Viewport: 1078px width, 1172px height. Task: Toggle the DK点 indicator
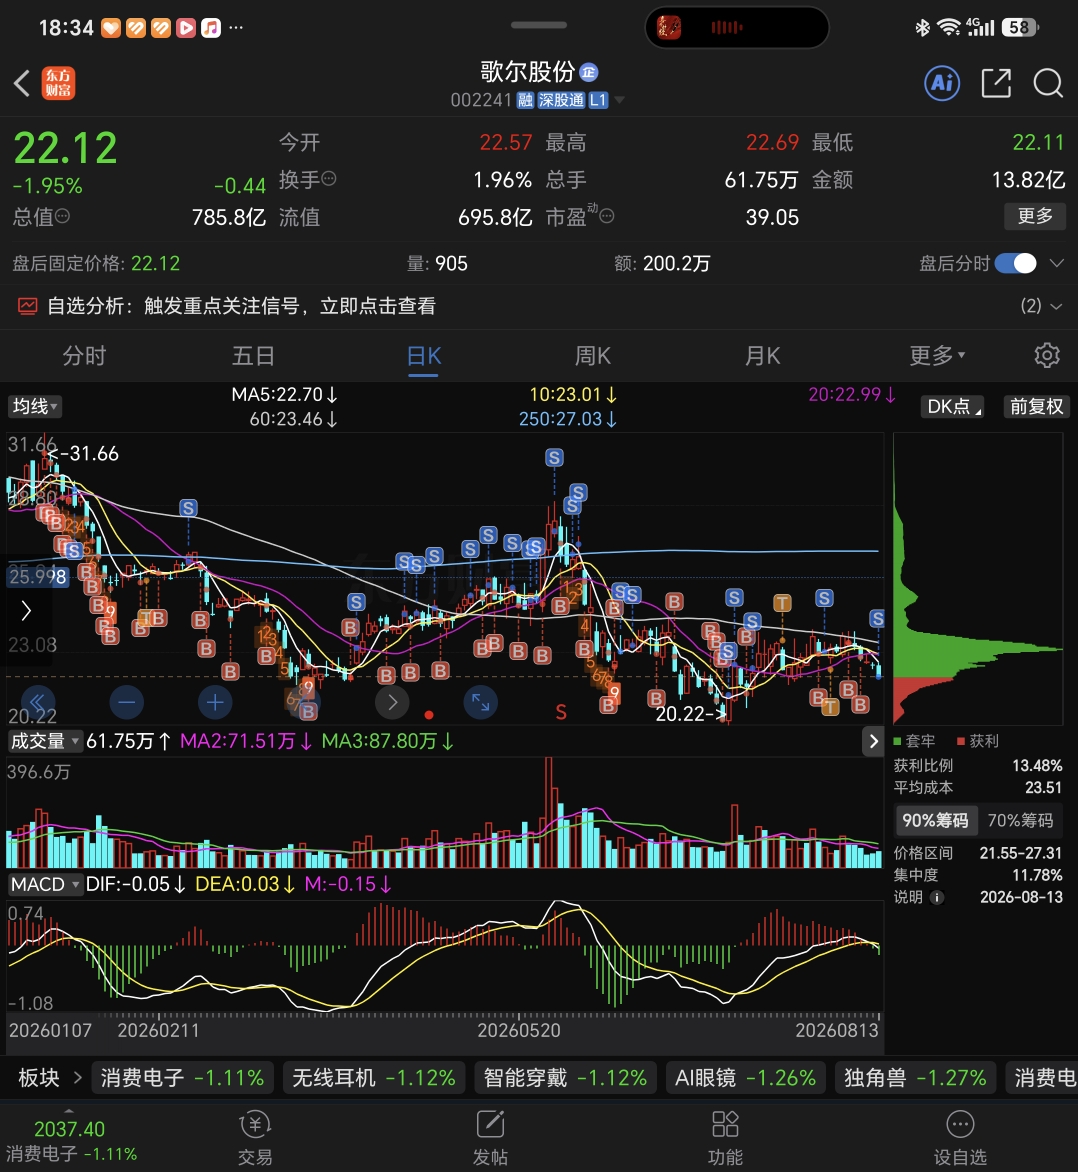click(954, 407)
